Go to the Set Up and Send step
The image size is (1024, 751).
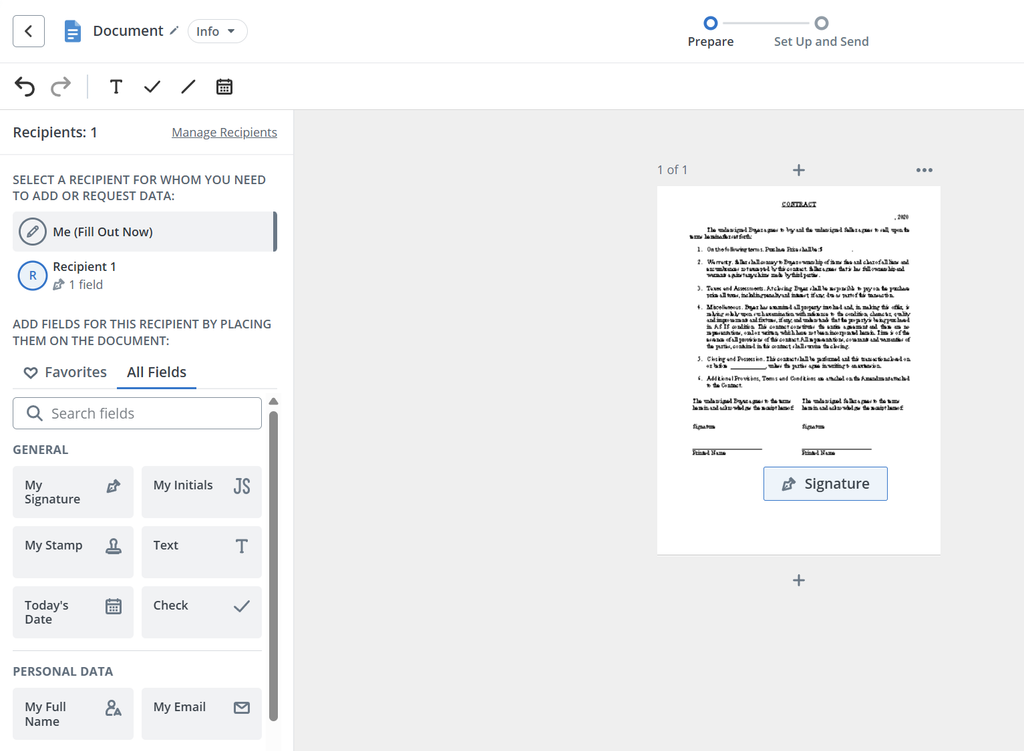(x=822, y=32)
